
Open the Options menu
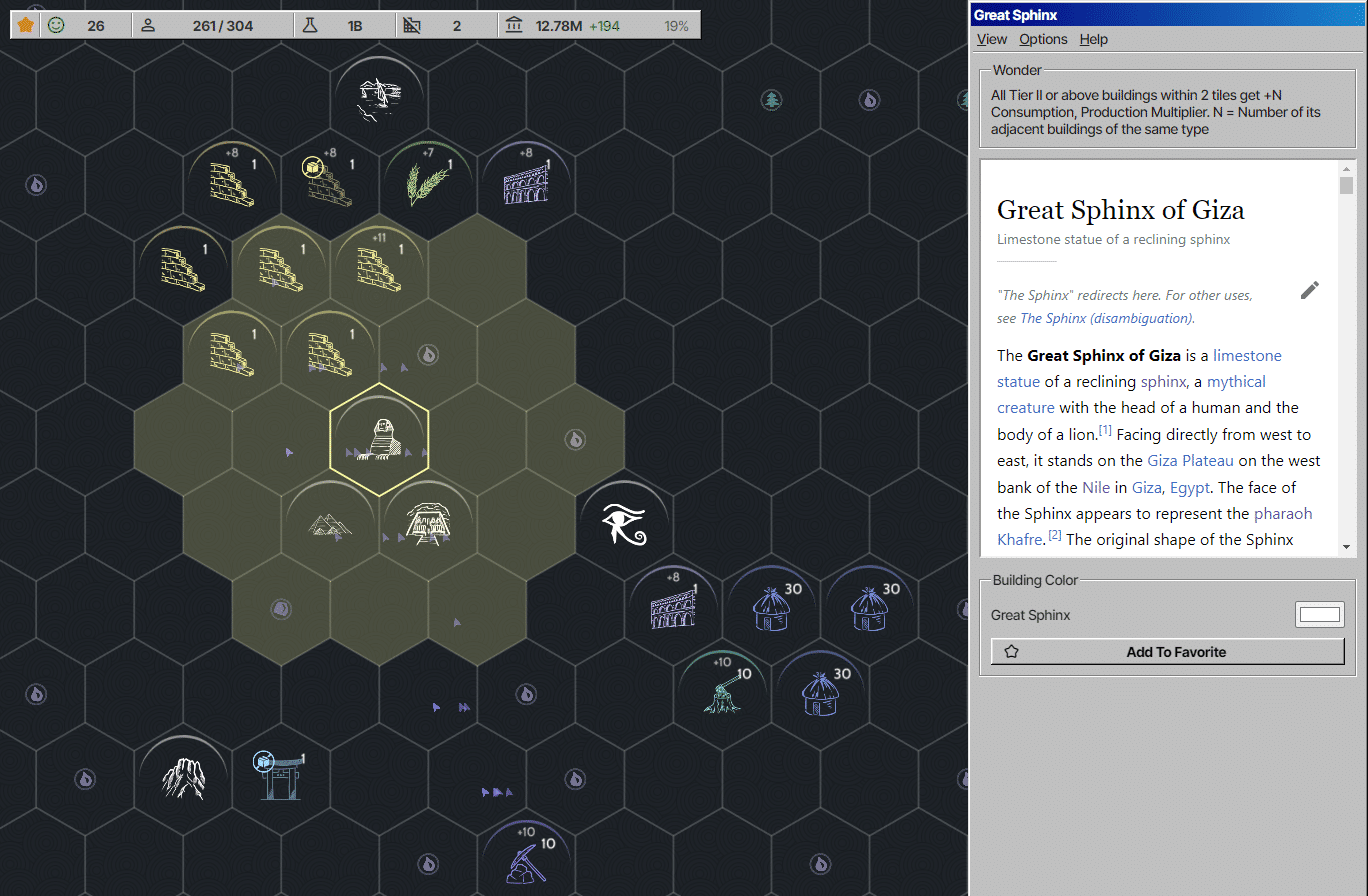1043,39
